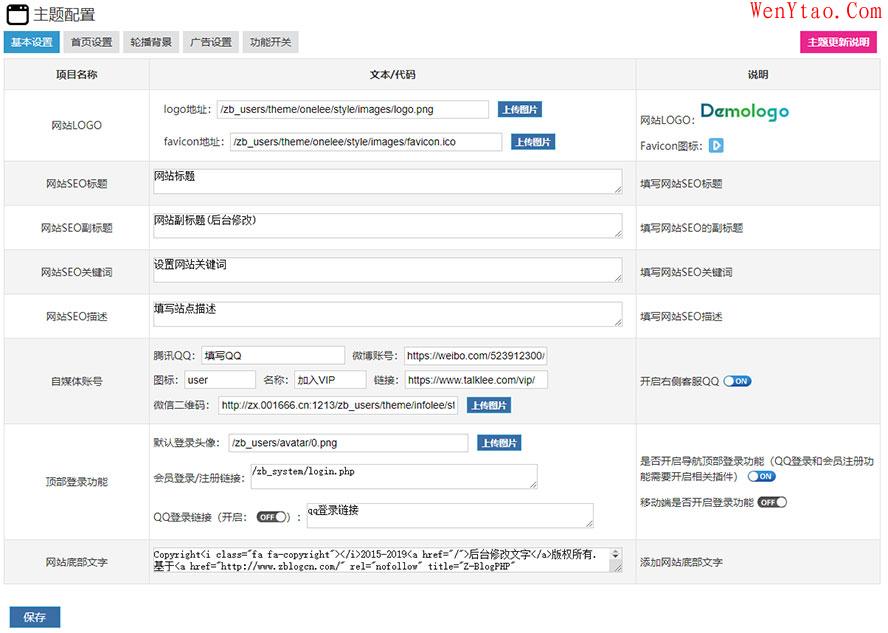Screen dimensions: 888x633
Task: Click the 网站SEO描述 row label
Action: click(76, 316)
